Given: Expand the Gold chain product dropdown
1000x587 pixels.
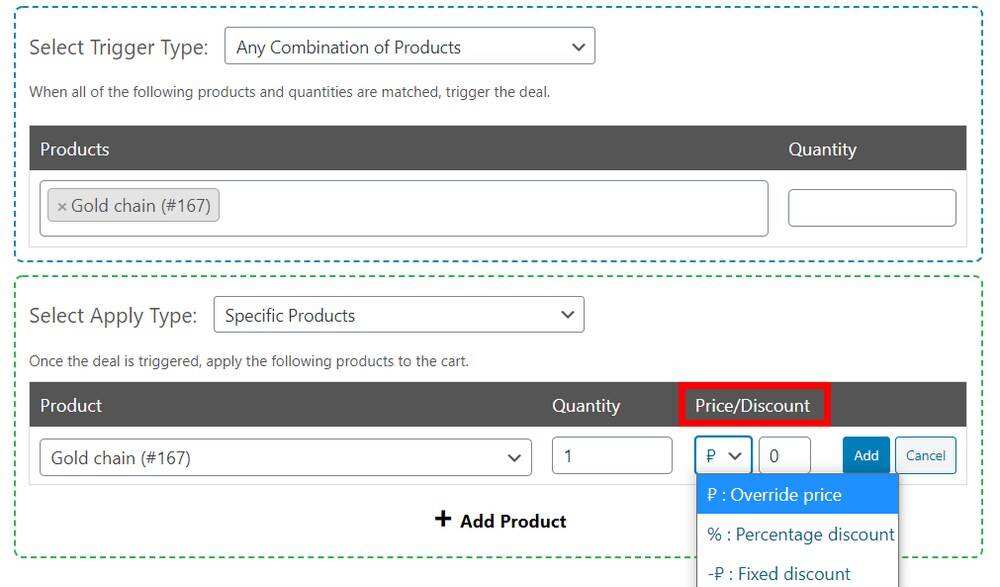Looking at the screenshot, I should pos(286,458).
